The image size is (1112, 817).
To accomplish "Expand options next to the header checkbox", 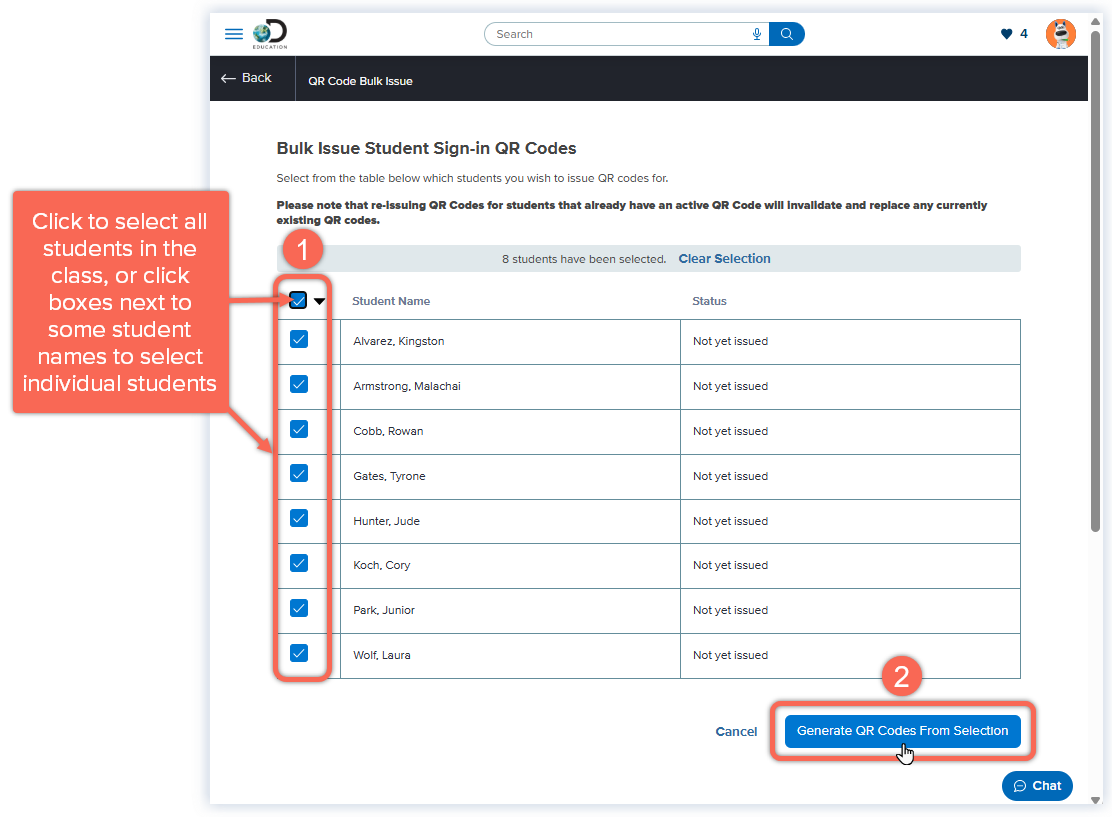I will pos(318,300).
